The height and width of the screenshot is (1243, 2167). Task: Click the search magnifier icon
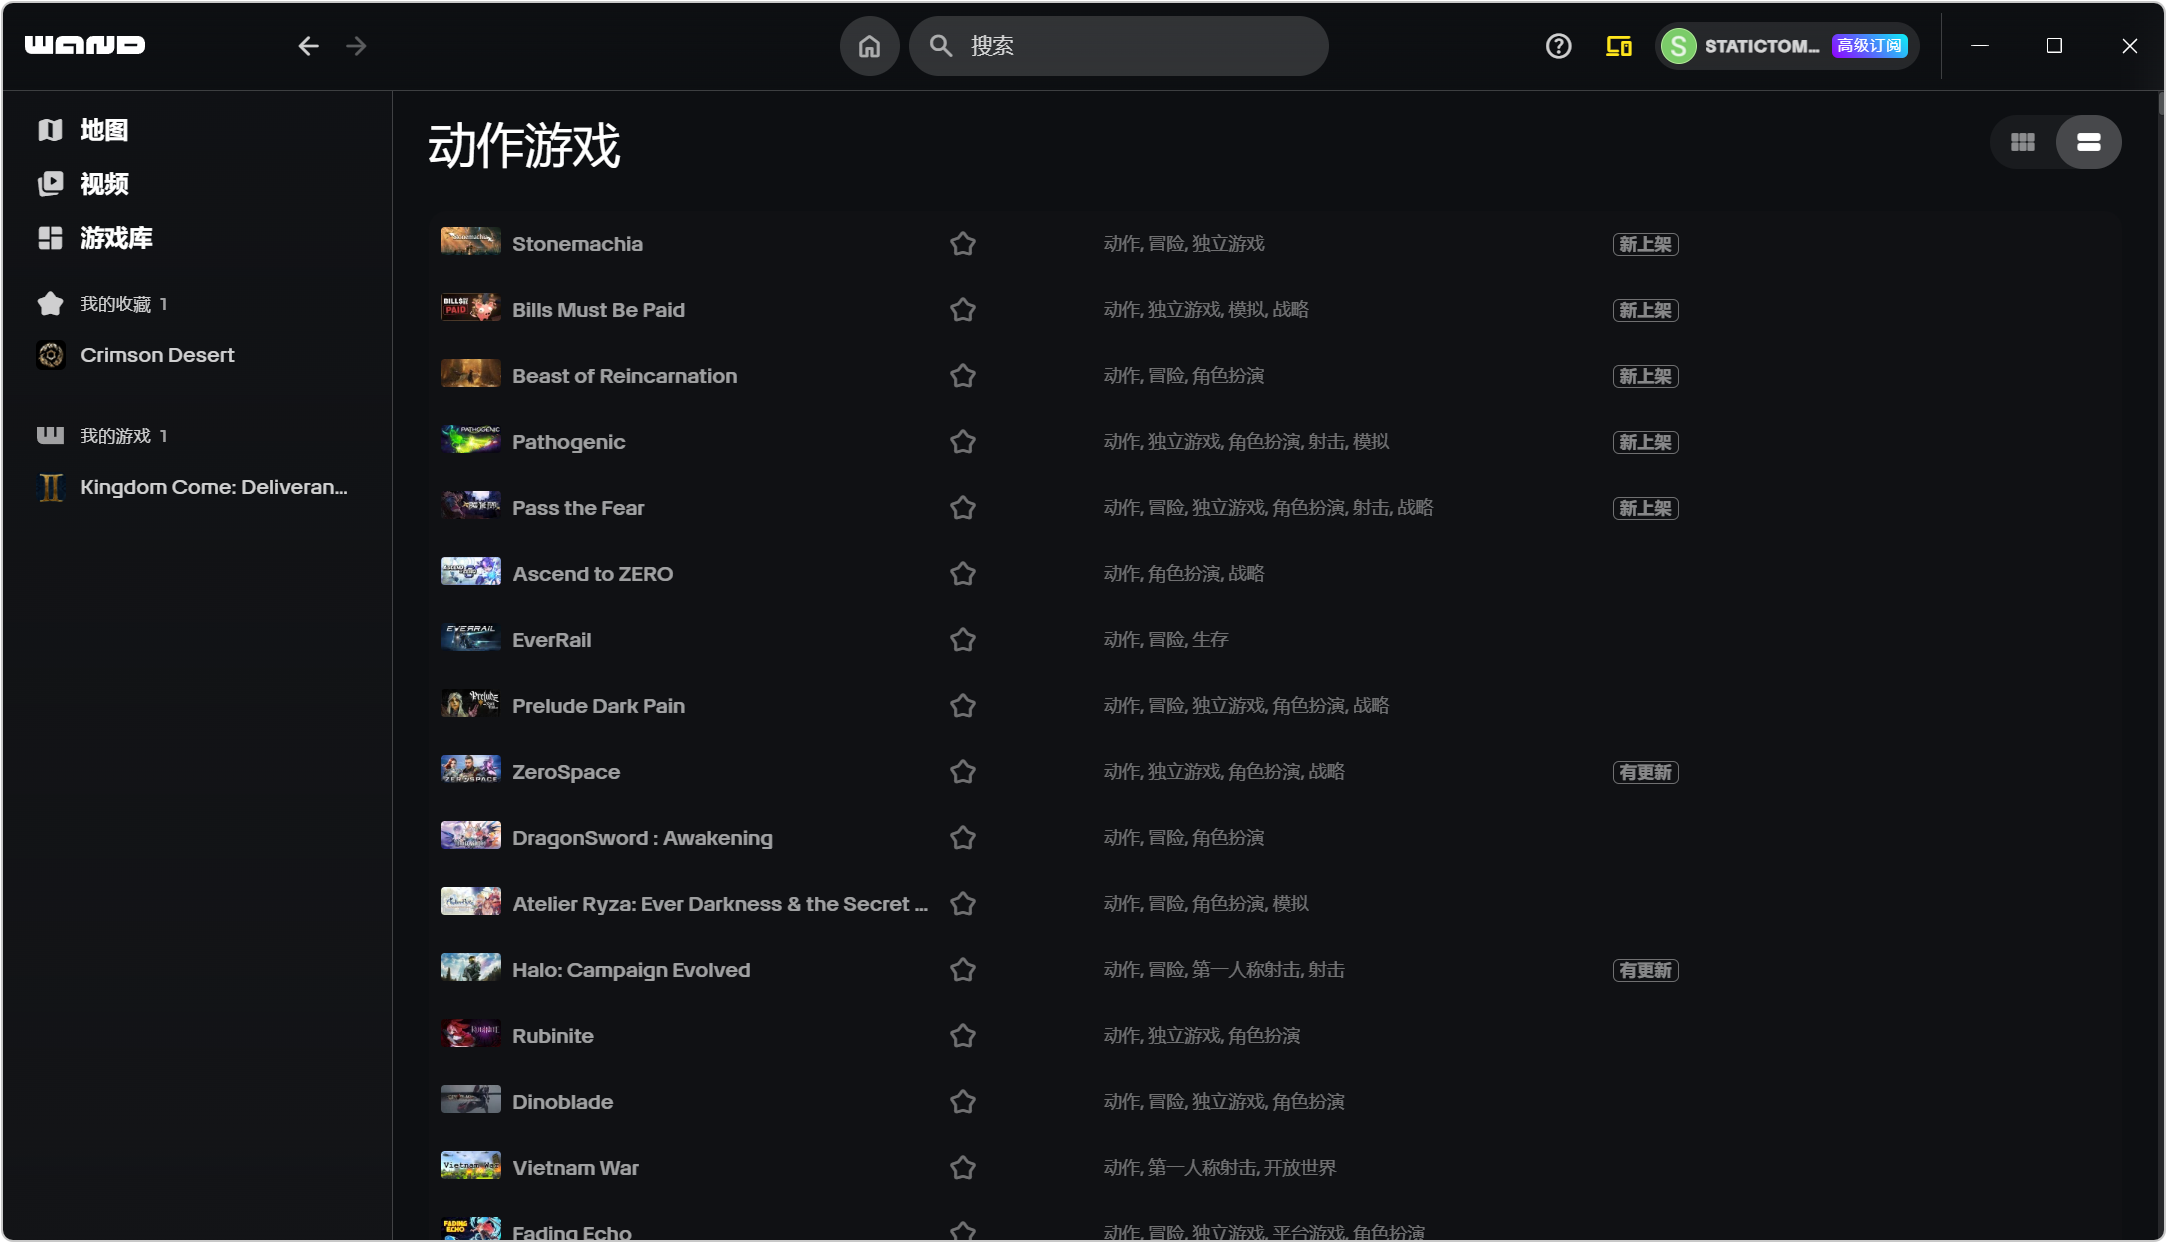[x=941, y=46]
